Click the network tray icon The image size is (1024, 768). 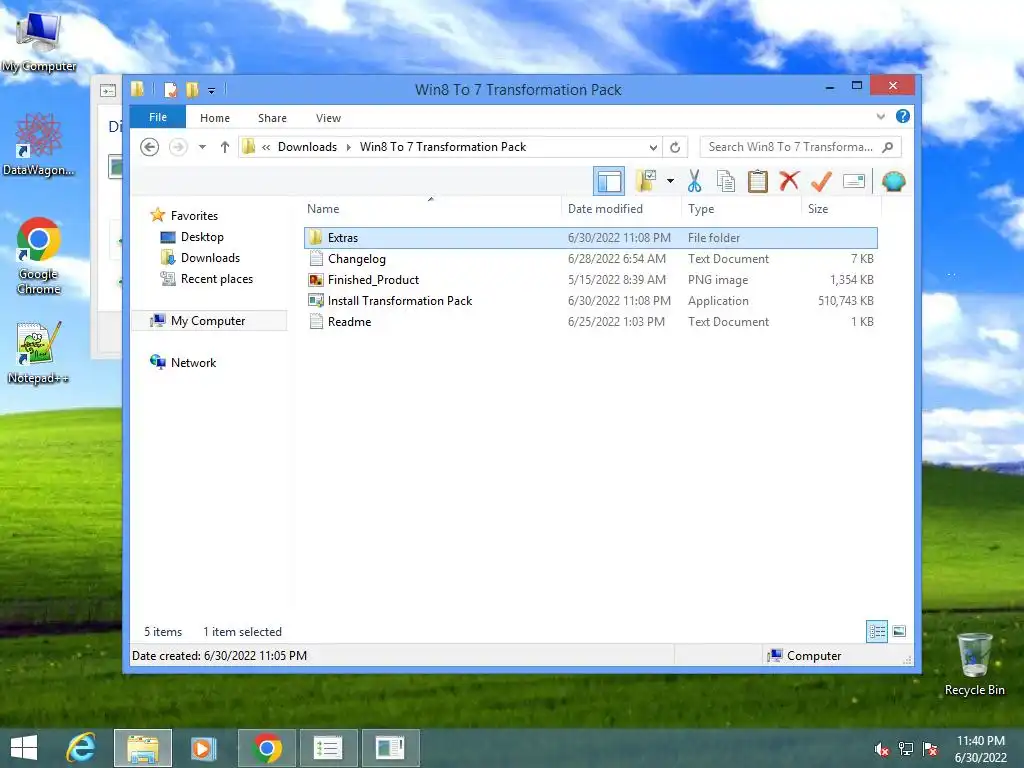(x=905, y=748)
